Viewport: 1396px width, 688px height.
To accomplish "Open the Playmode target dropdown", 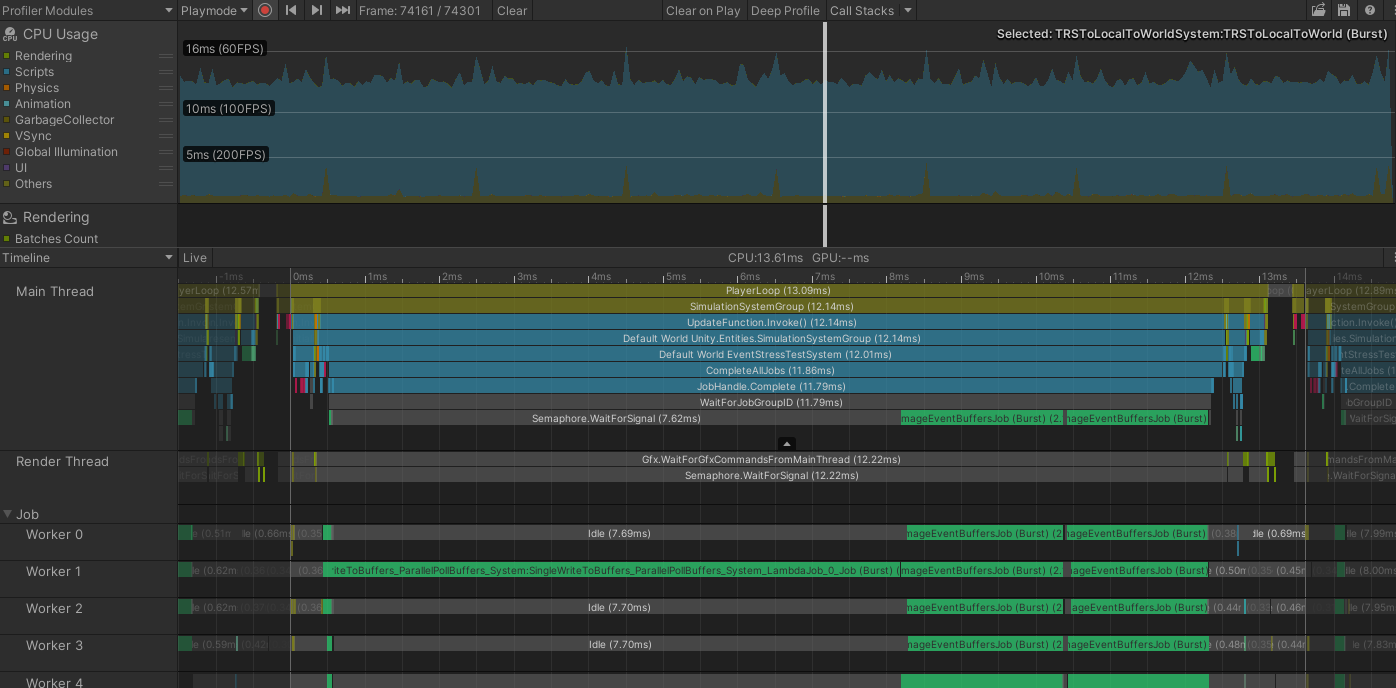I will pyautogui.click(x=214, y=10).
